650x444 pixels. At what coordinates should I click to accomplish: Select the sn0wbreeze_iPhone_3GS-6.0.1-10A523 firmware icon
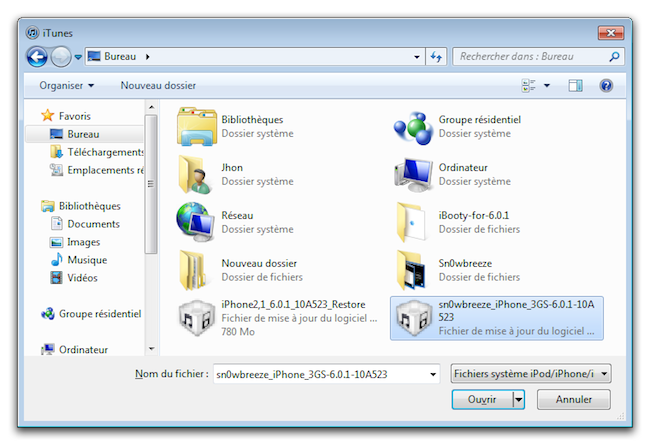(x=413, y=318)
